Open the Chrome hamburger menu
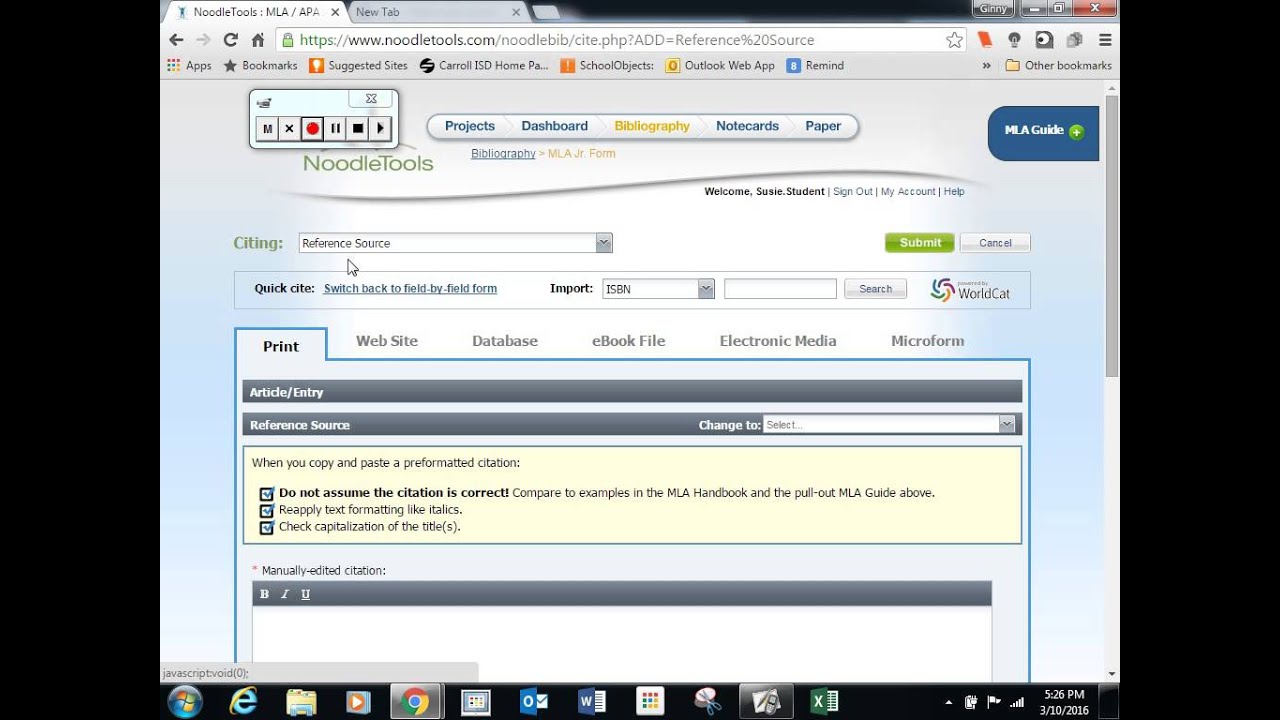Viewport: 1280px width, 720px height. pyautogui.click(x=1105, y=40)
